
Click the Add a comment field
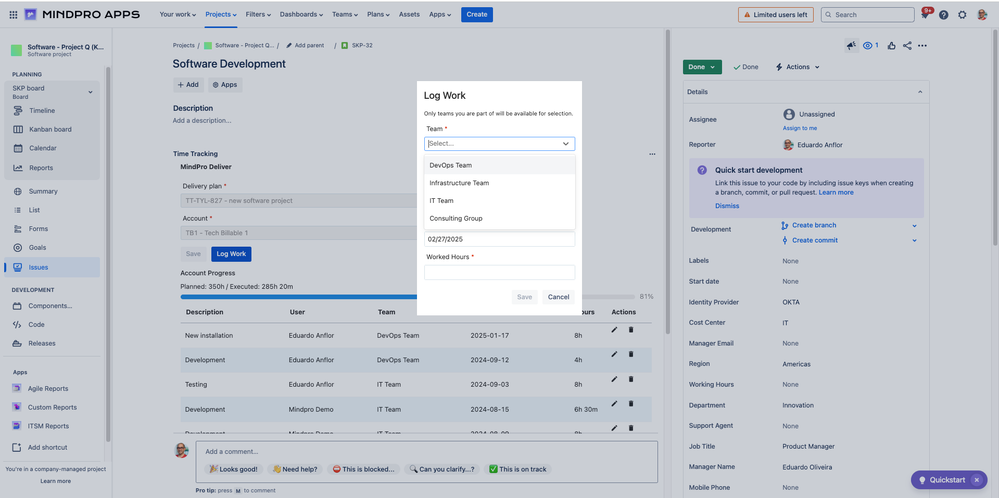coord(426,452)
